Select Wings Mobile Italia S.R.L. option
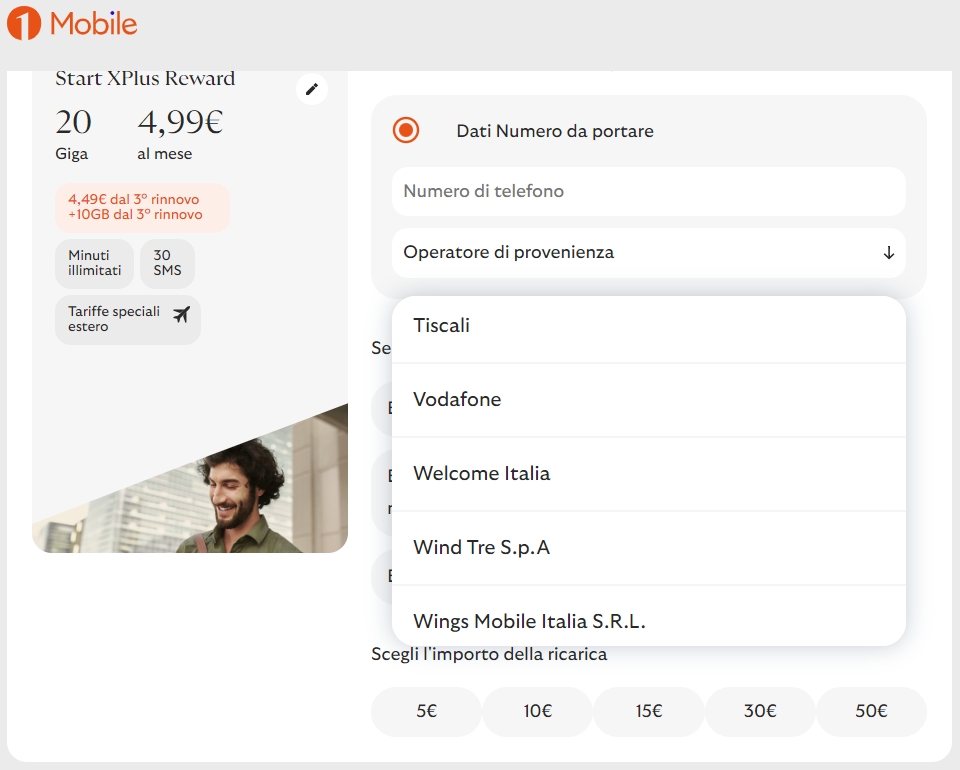Image resolution: width=960 pixels, height=770 pixels. click(x=648, y=618)
